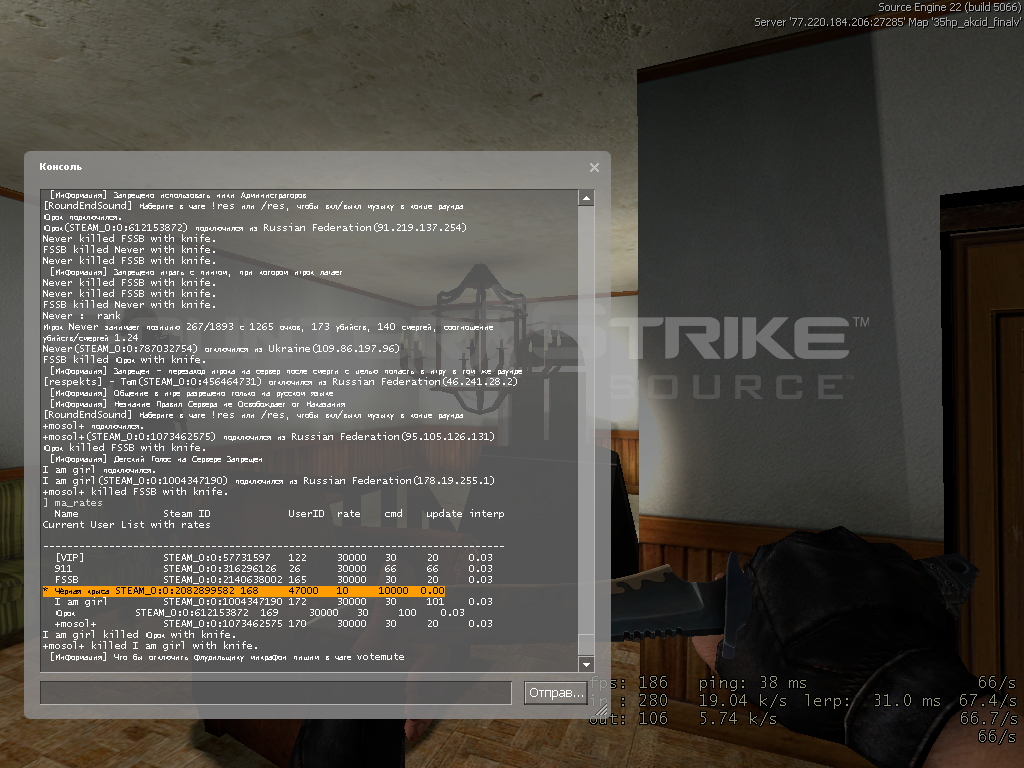Click 'Current User List with rates' text
1024x768 pixels.
pos(127,525)
